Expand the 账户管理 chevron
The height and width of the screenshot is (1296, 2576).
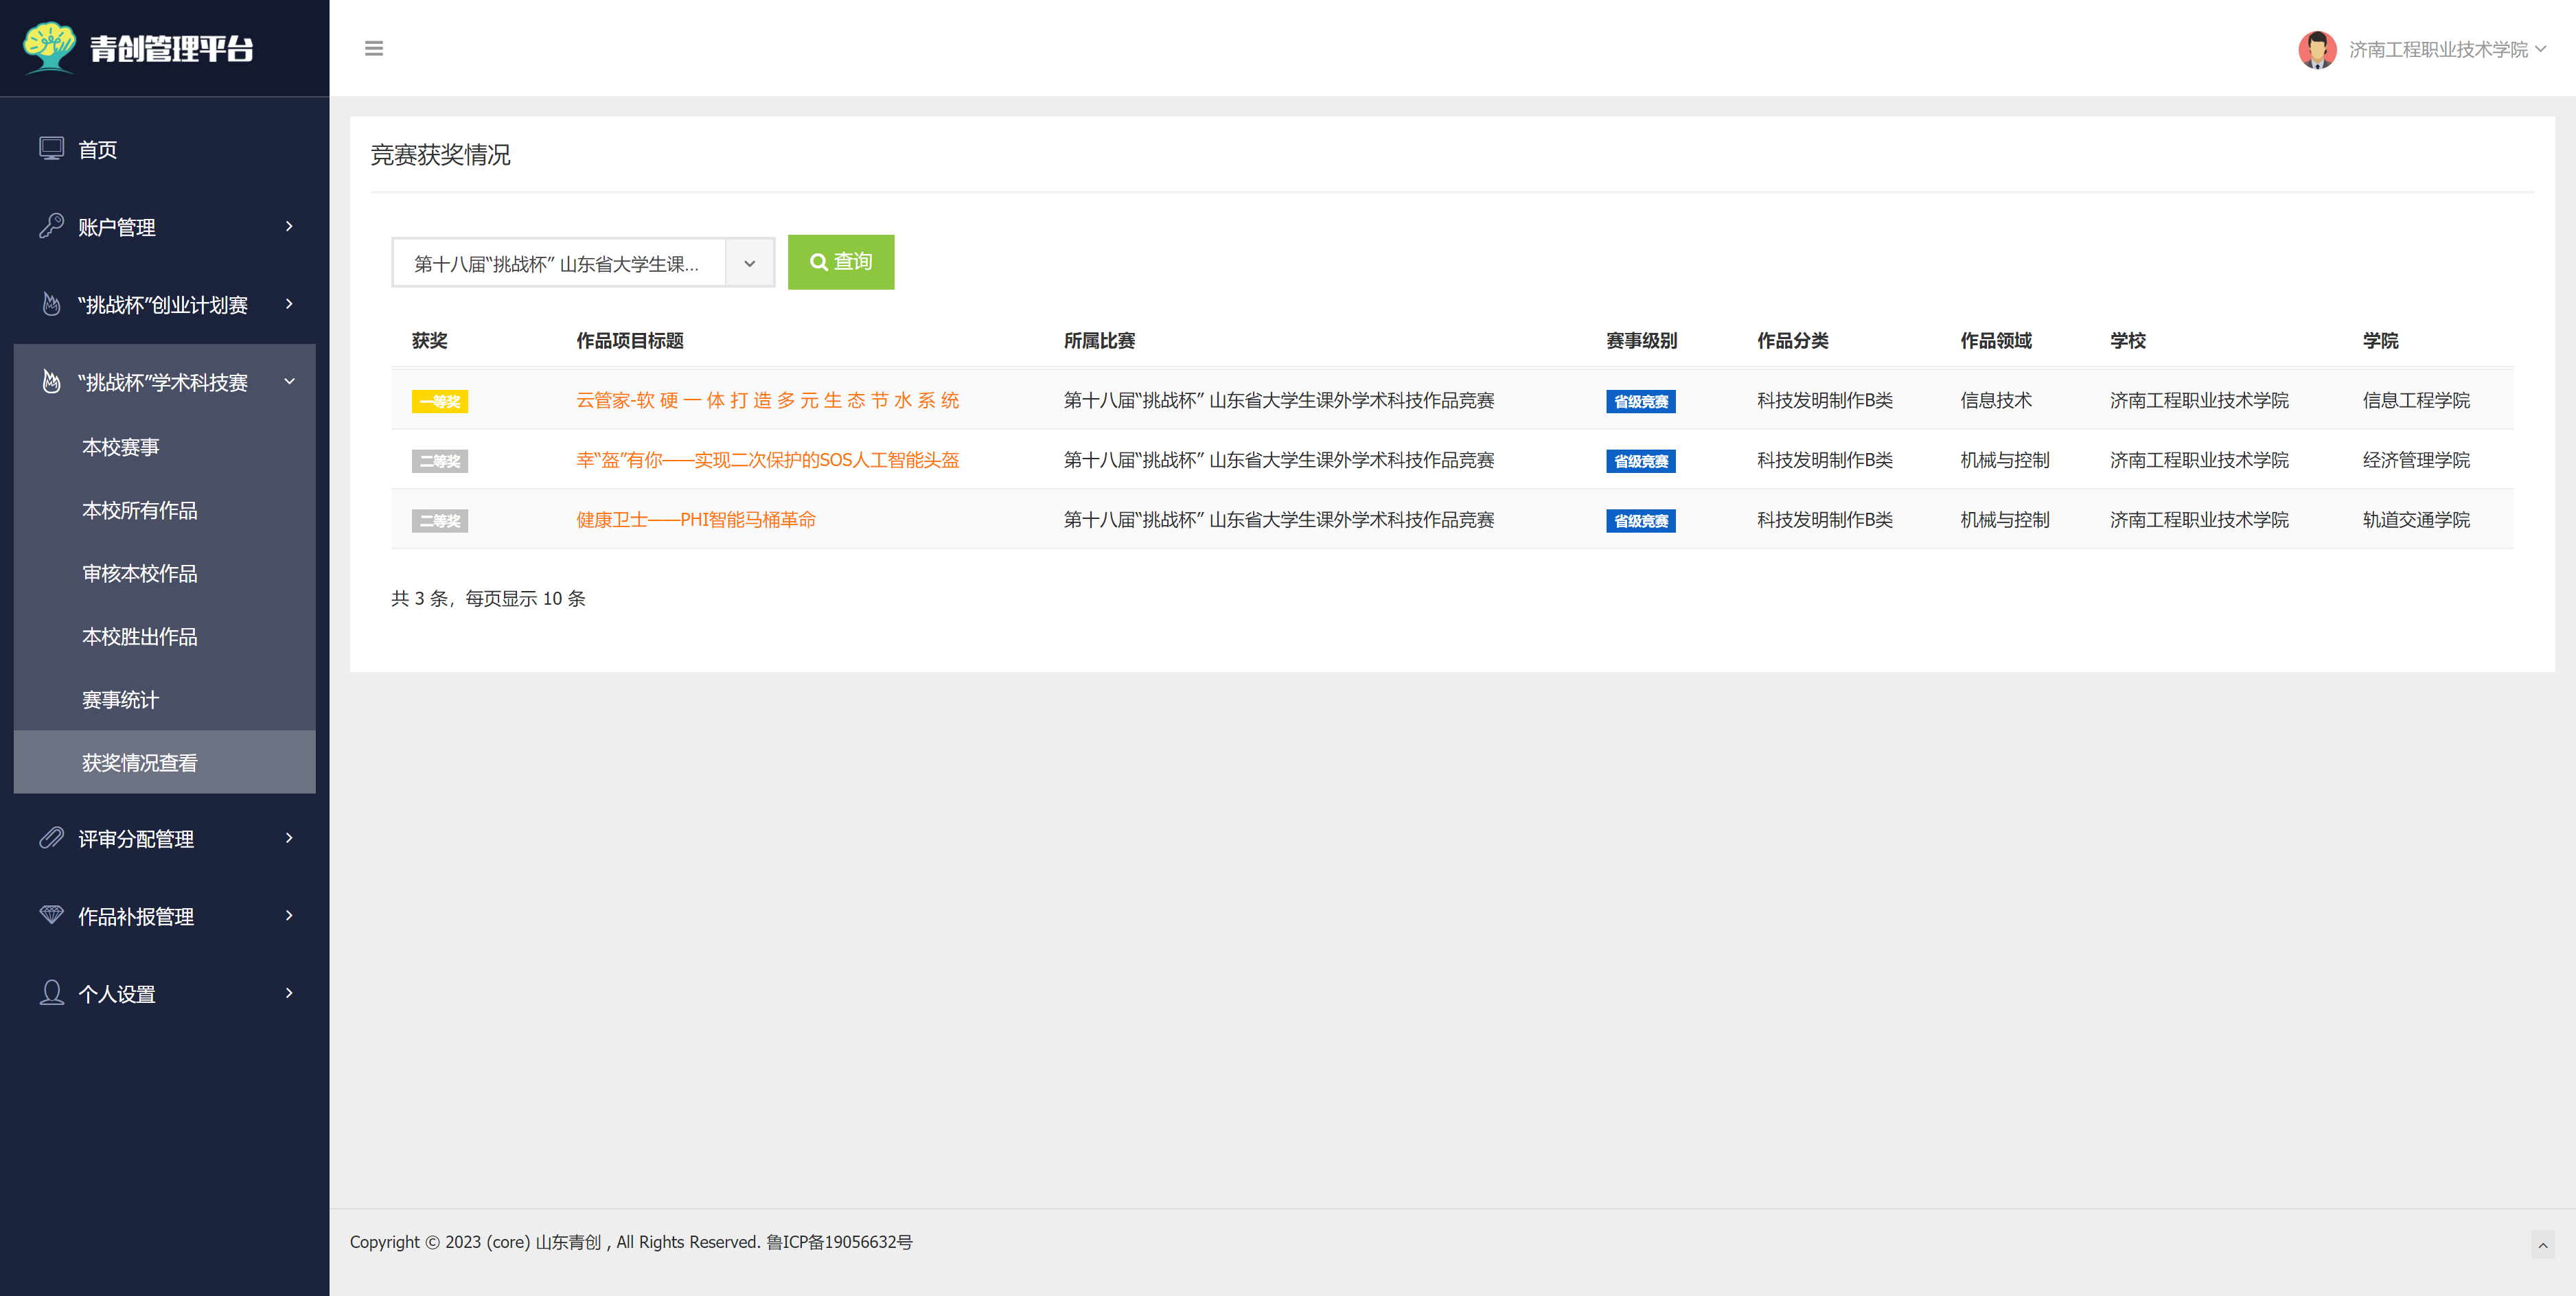(x=290, y=226)
